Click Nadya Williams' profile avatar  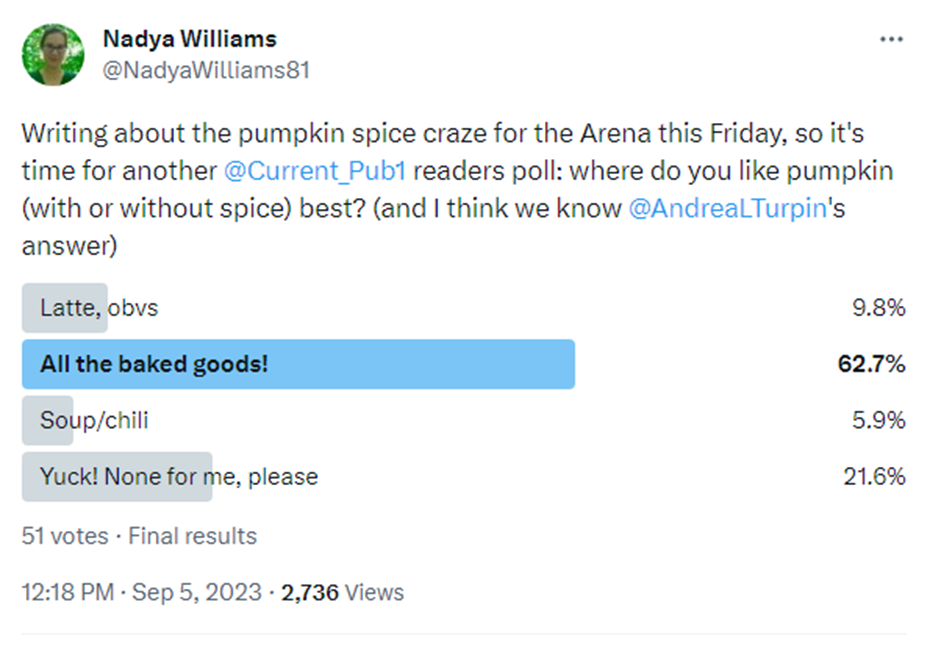coord(53,55)
